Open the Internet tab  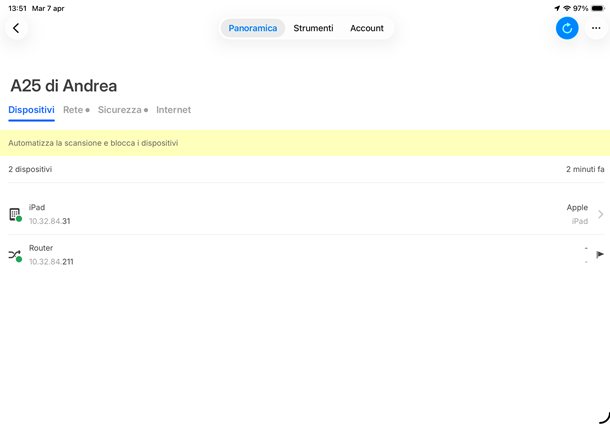click(x=174, y=110)
